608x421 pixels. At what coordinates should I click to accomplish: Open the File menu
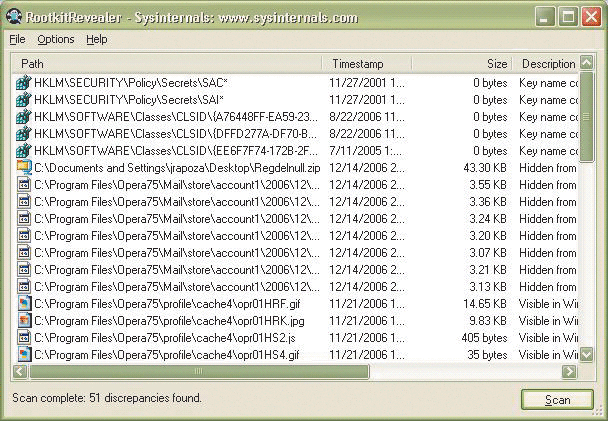click(17, 39)
